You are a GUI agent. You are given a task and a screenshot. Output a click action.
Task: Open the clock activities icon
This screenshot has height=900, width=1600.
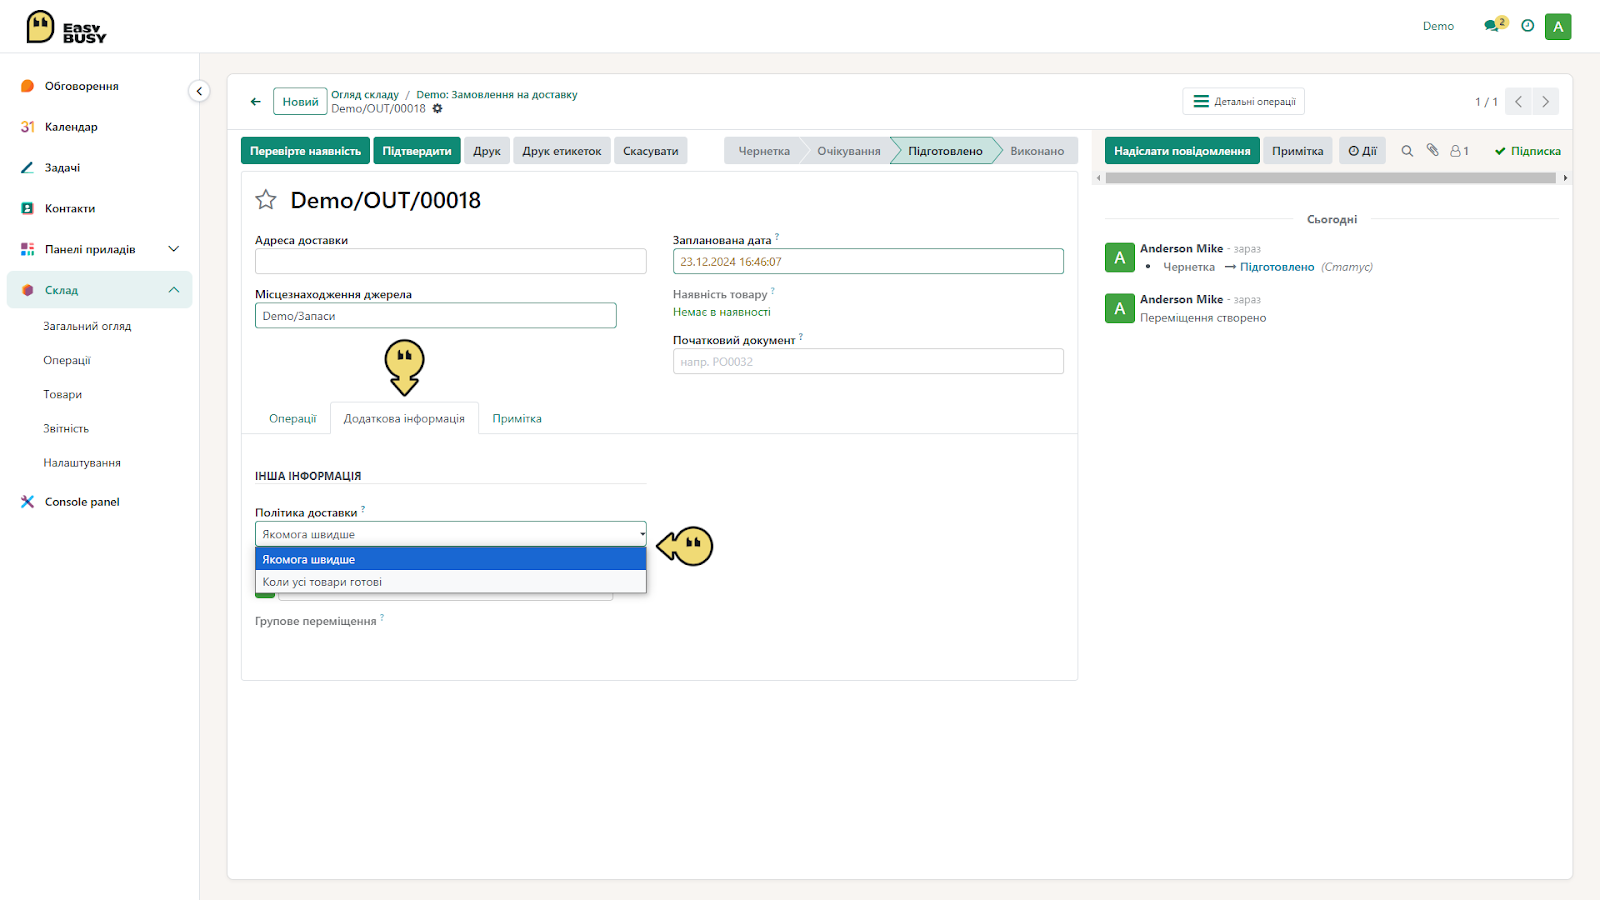(1527, 26)
